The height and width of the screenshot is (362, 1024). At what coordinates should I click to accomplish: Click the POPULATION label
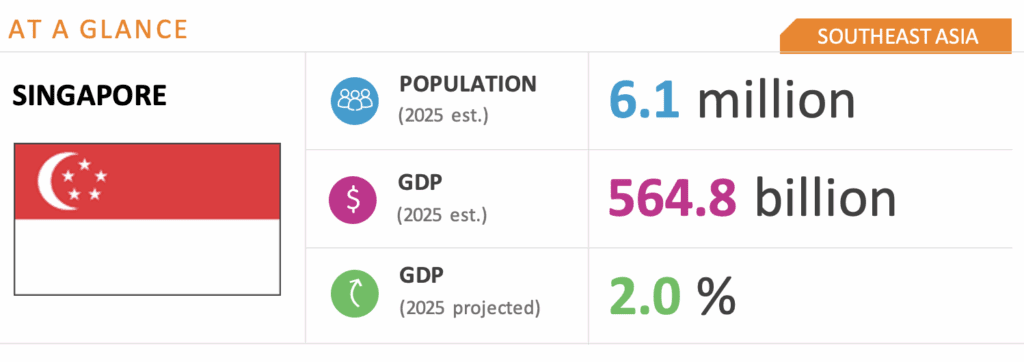pos(468,84)
